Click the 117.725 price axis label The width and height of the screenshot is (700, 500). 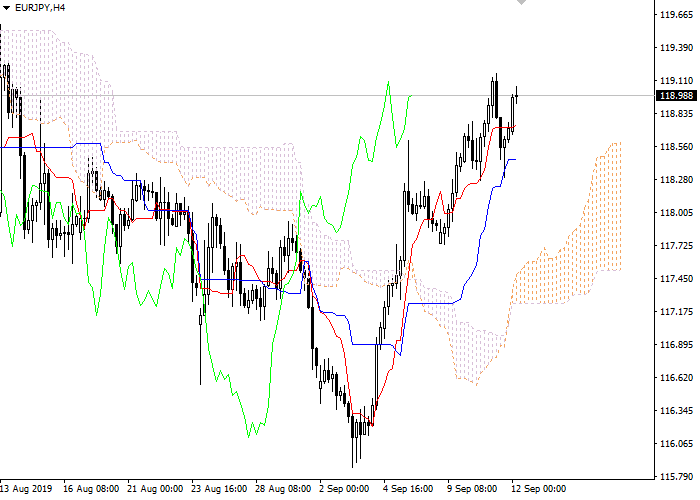pyautogui.click(x=676, y=246)
